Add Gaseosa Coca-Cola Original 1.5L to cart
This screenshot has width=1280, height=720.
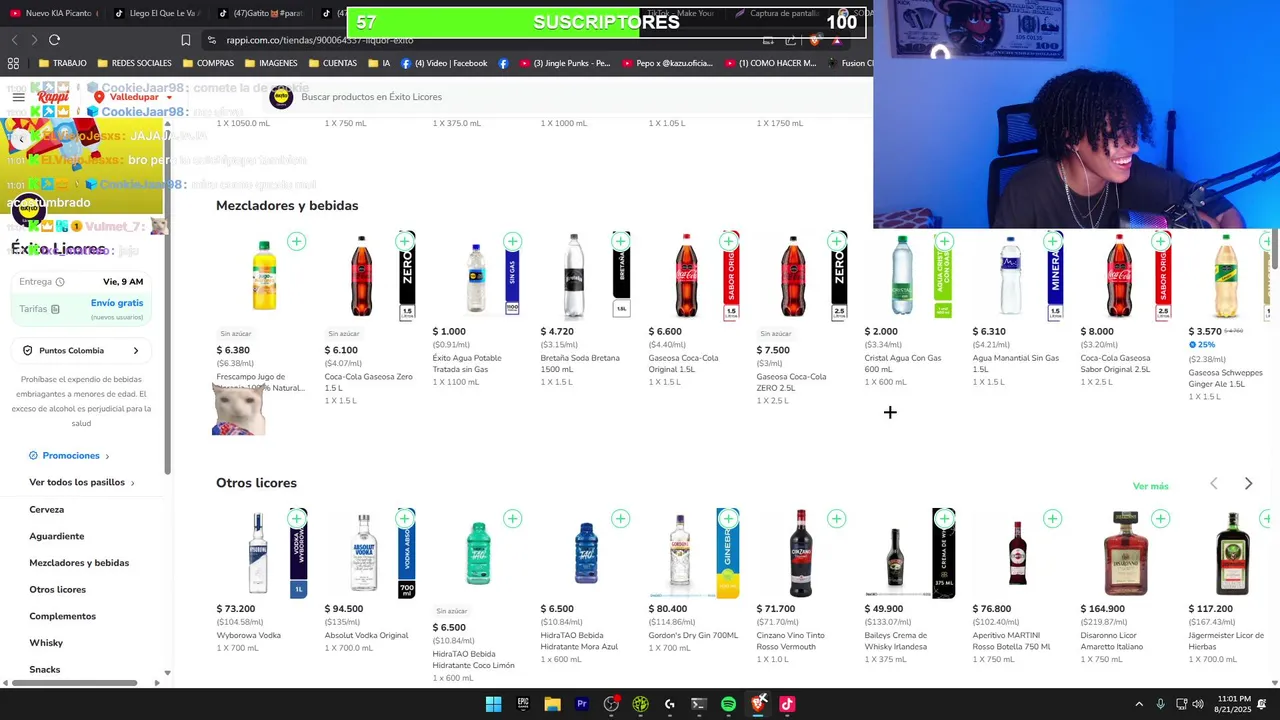(x=728, y=241)
